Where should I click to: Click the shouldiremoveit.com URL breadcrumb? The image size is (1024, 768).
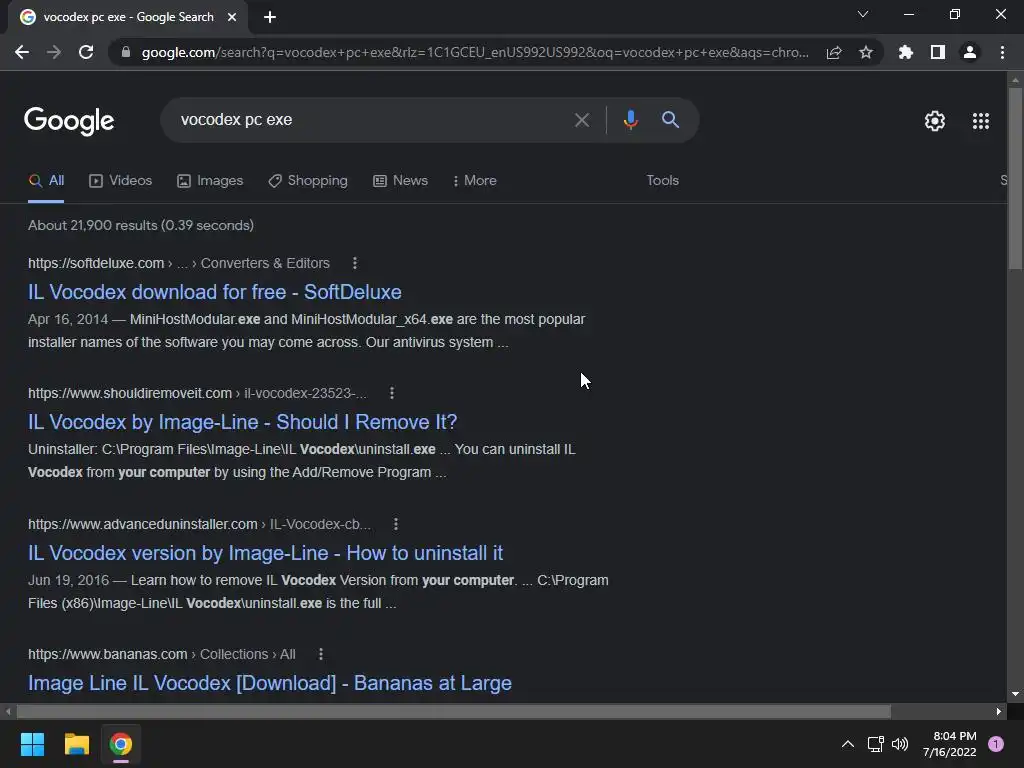click(197, 393)
